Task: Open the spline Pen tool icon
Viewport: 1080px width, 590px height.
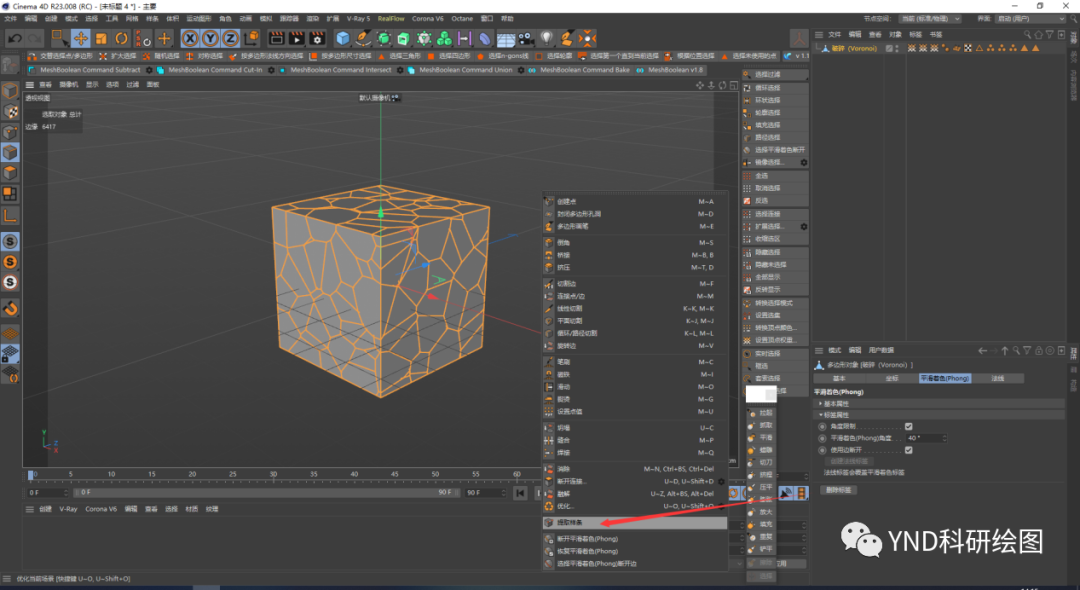Action: [x=364, y=39]
